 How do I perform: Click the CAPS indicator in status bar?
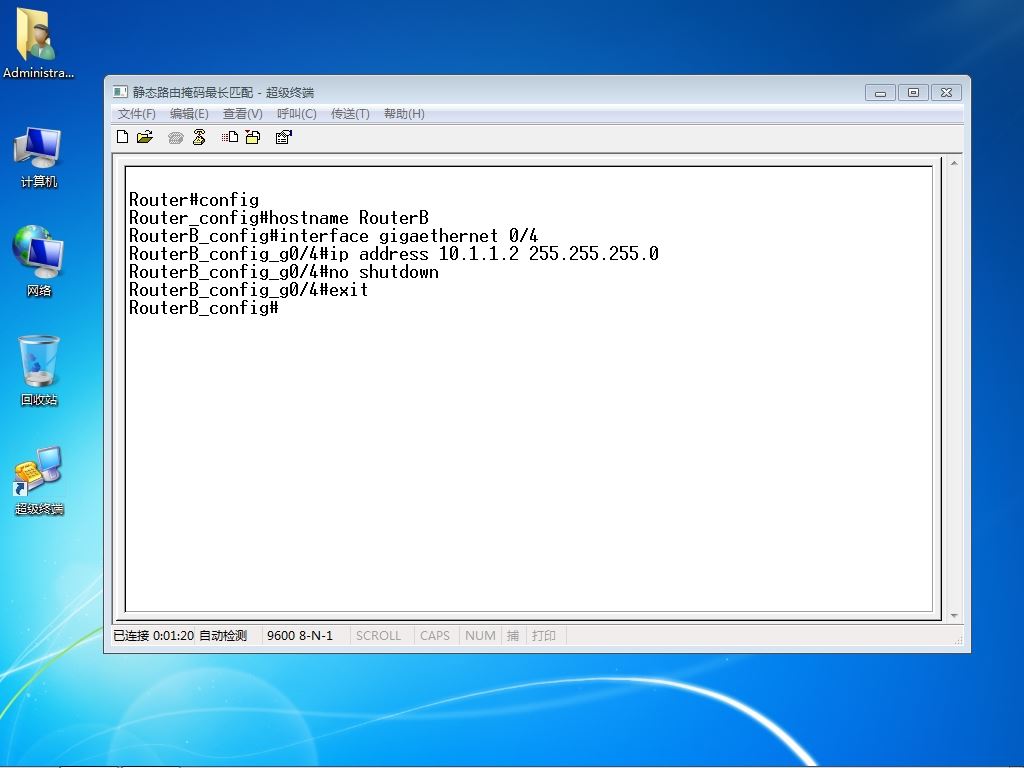coord(435,635)
